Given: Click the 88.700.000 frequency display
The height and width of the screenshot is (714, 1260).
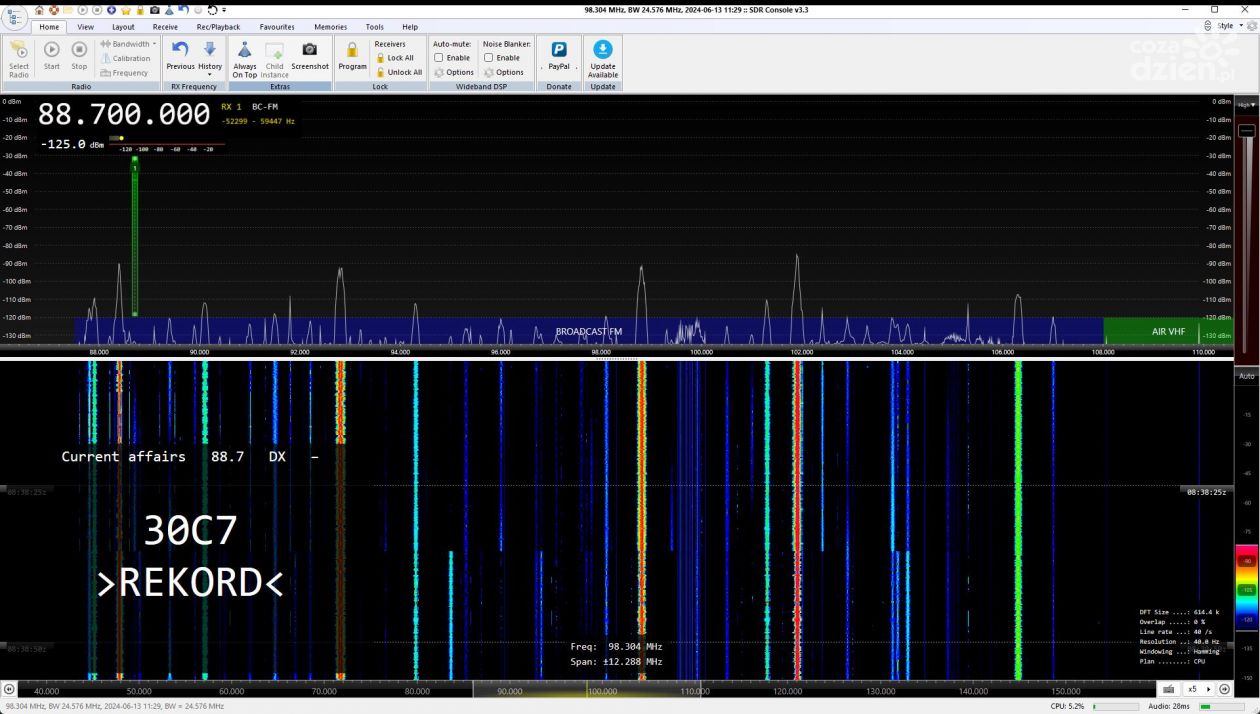Looking at the screenshot, I should click(x=124, y=115).
